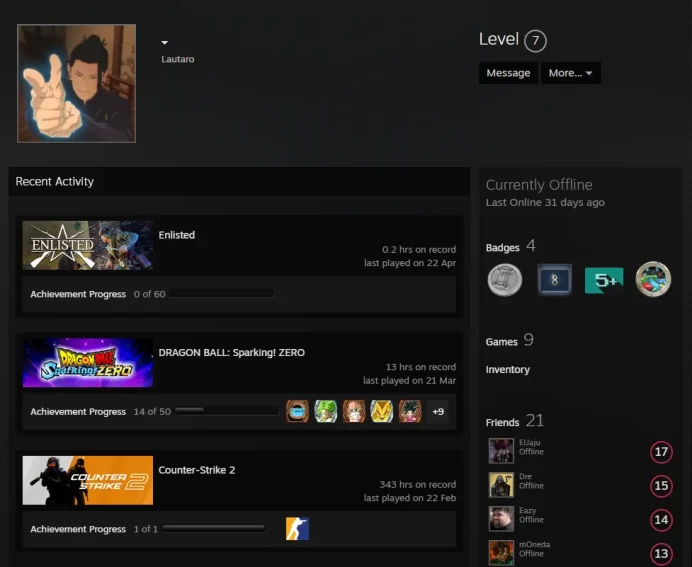The height and width of the screenshot is (567, 692).
Task: Open the Inventory link
Action: coord(508,370)
